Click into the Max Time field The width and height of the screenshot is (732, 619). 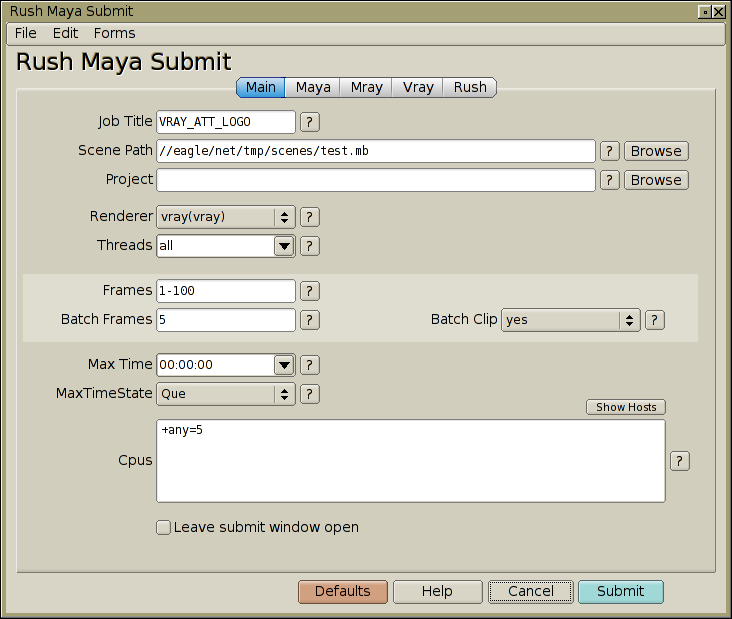point(216,365)
